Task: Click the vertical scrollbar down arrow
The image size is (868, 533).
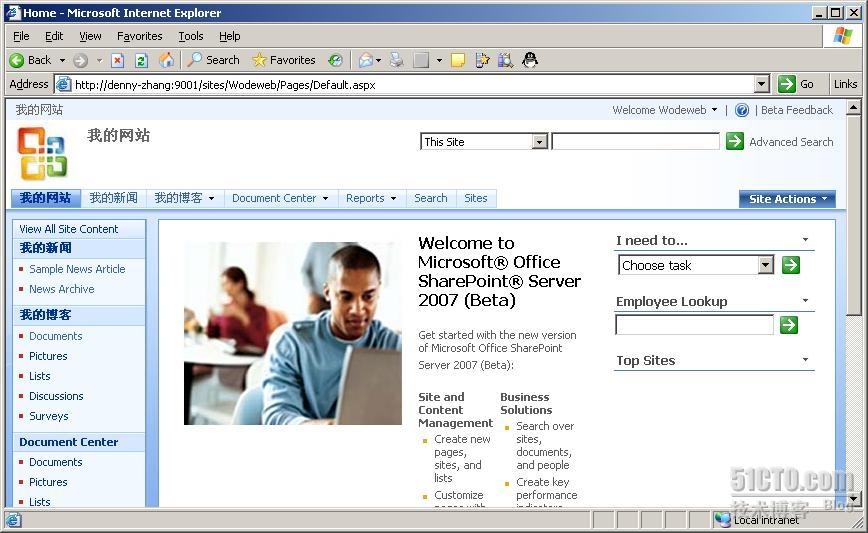Action: tap(854, 499)
